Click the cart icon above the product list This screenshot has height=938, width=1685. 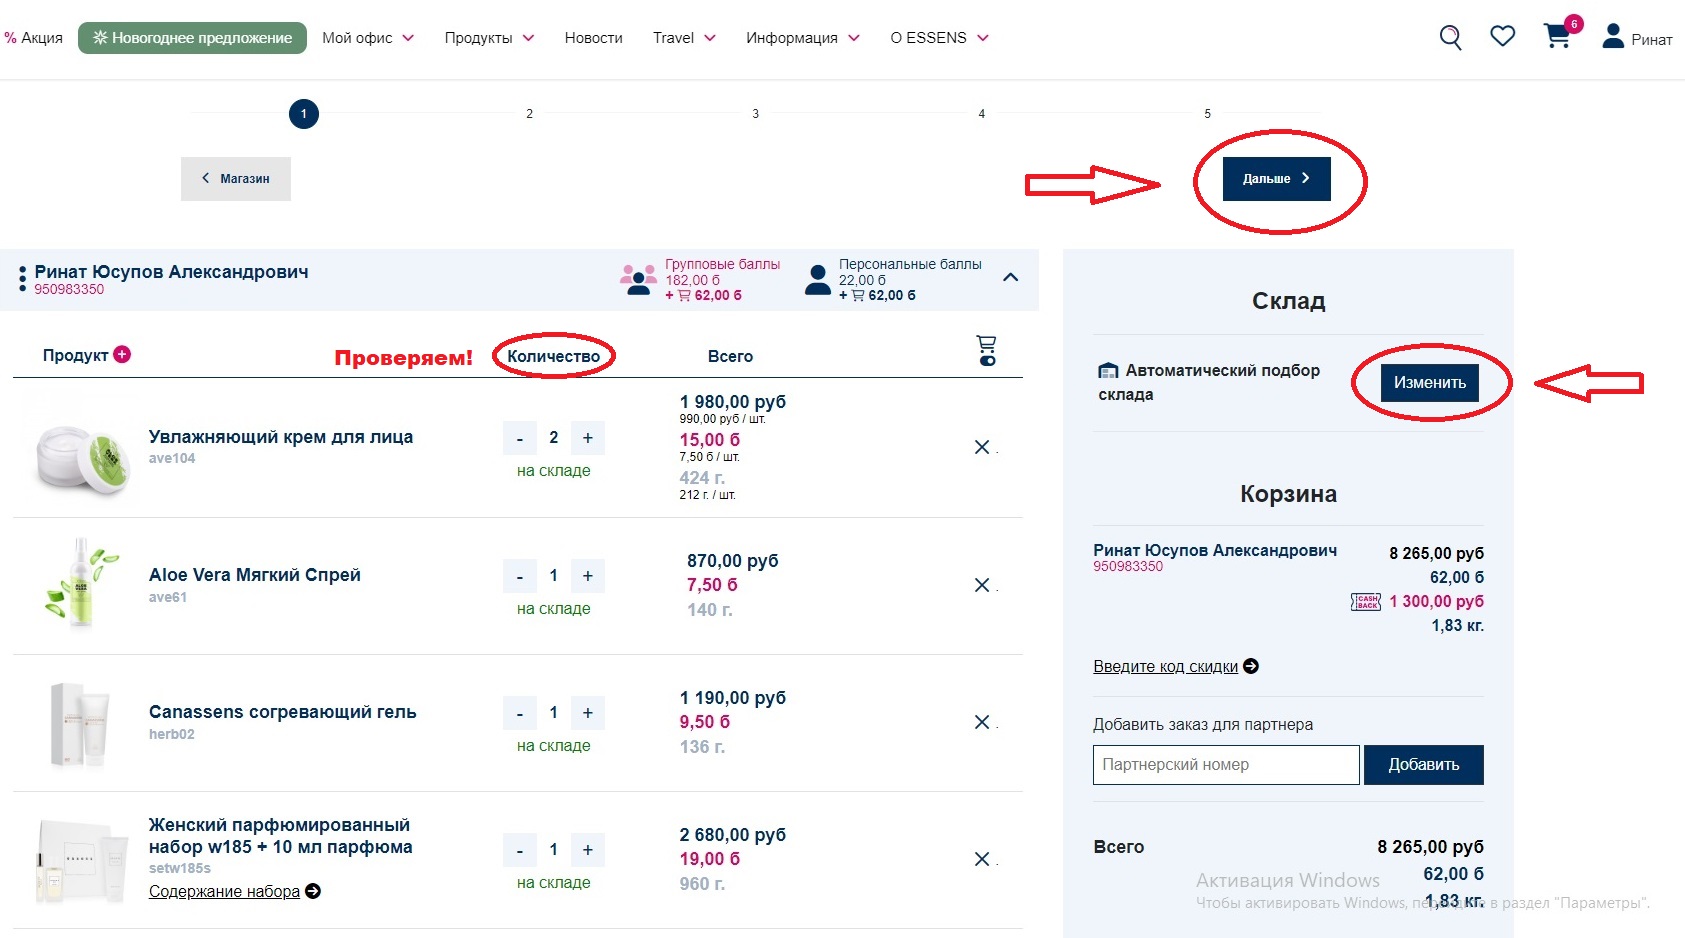click(986, 350)
